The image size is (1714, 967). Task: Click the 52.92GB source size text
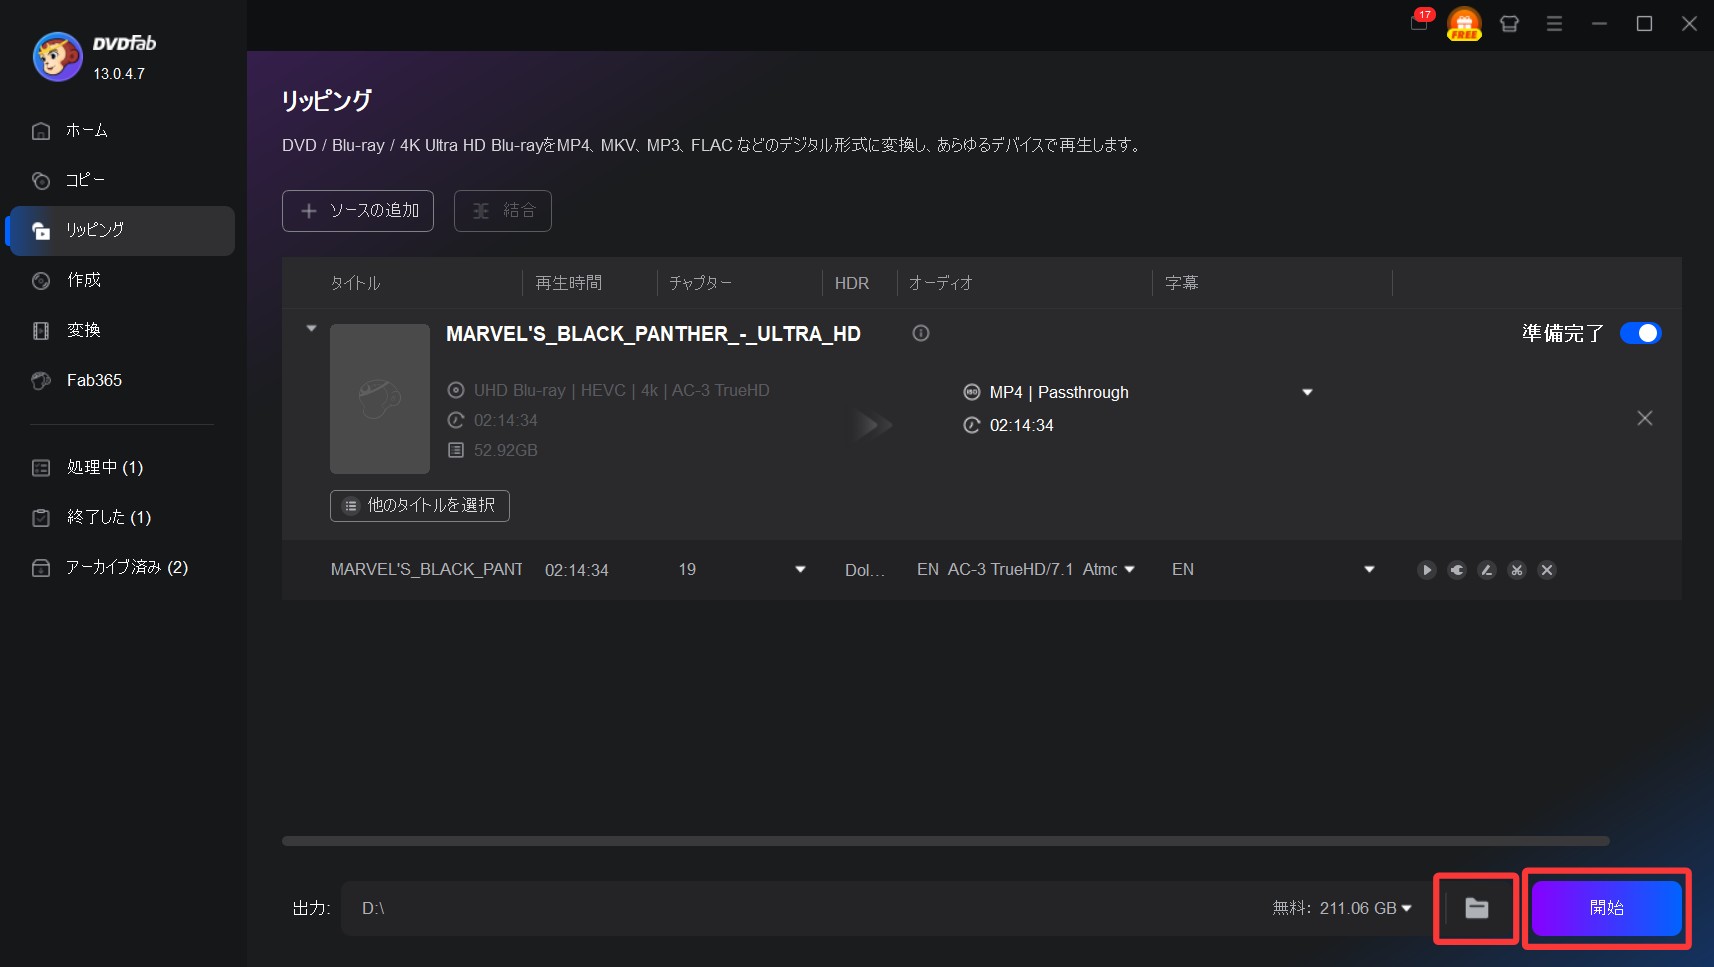505,450
